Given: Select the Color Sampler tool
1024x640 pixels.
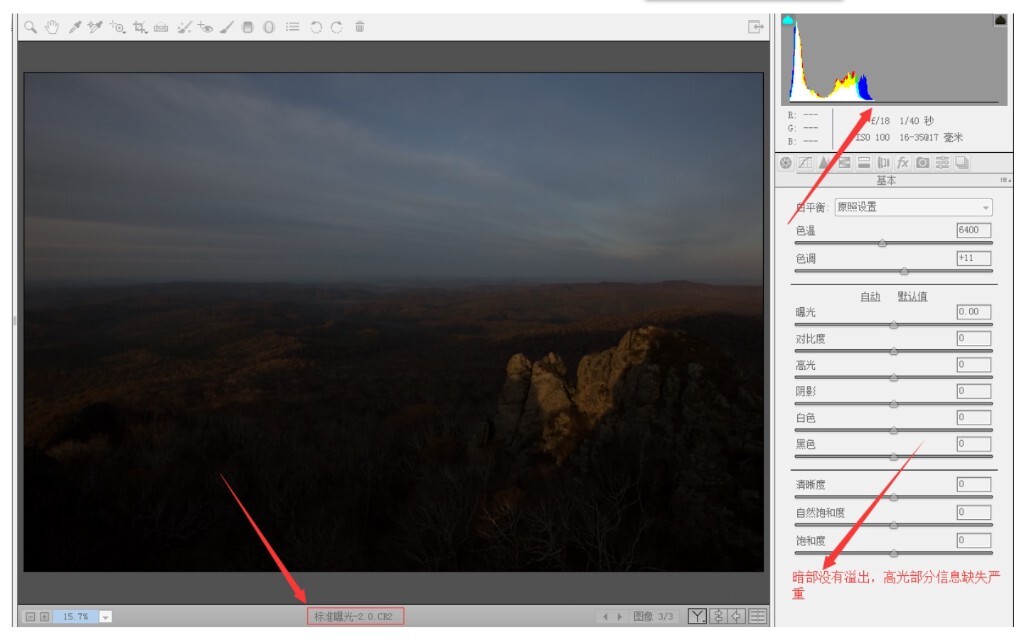Looking at the screenshot, I should (x=95, y=27).
